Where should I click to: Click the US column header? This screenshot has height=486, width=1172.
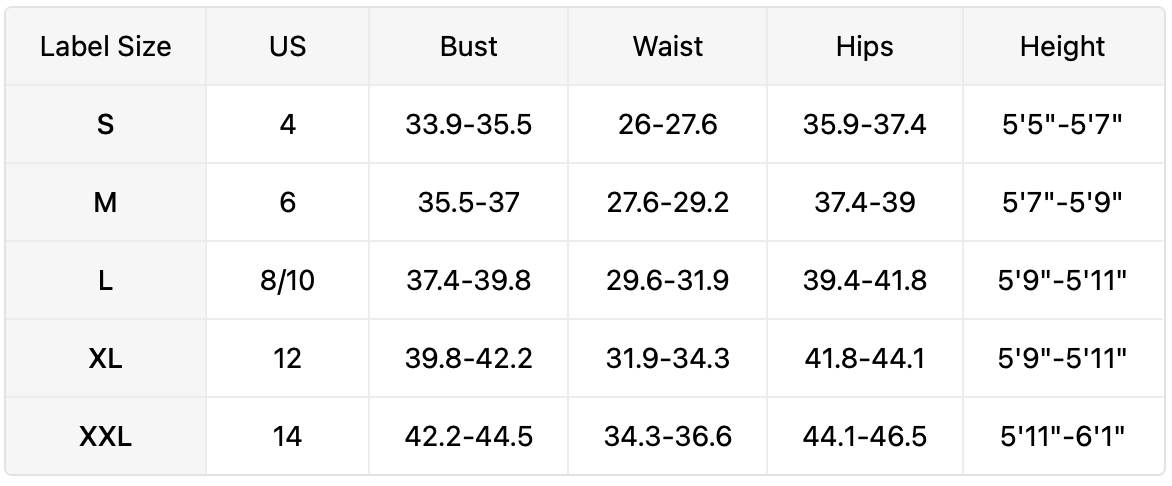point(287,47)
